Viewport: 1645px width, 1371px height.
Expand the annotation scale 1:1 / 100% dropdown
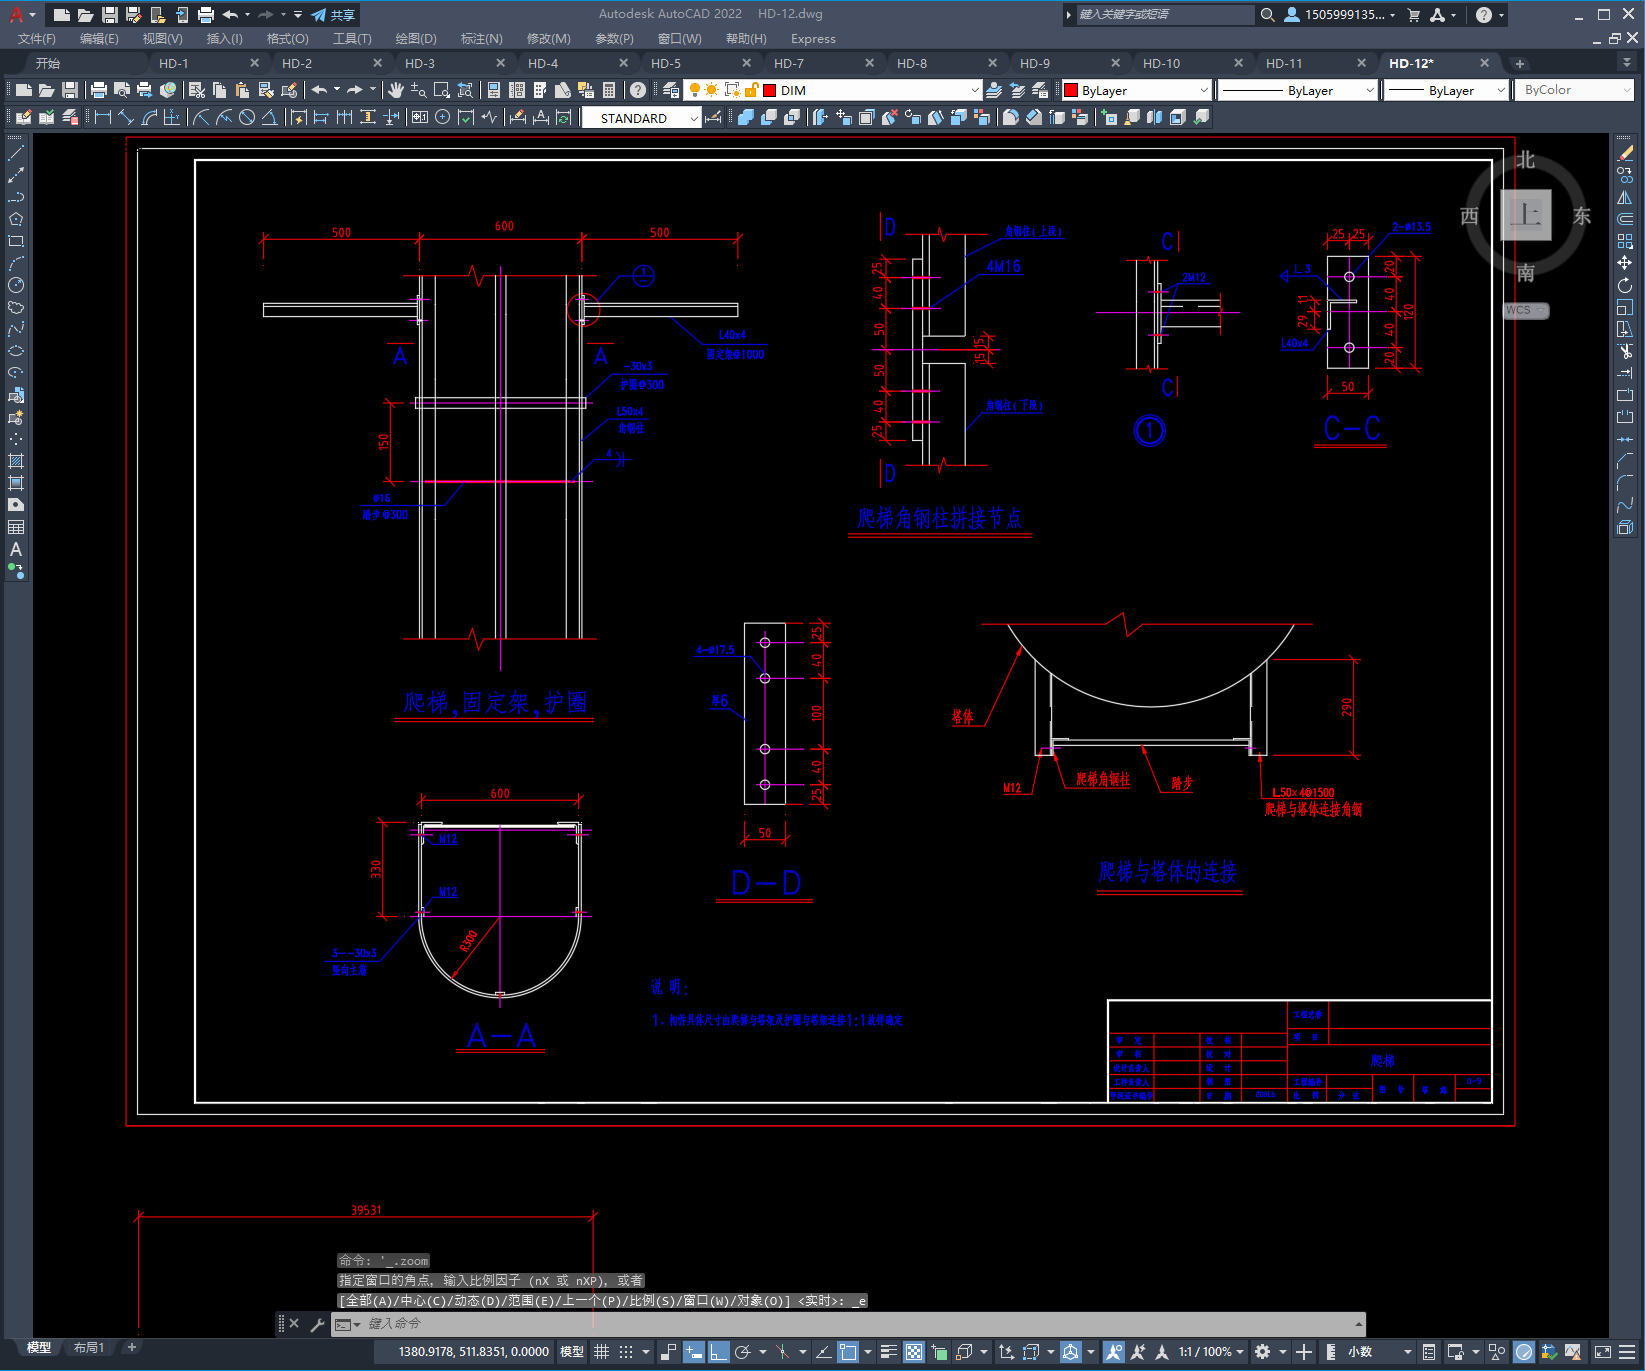pos(1211,1352)
